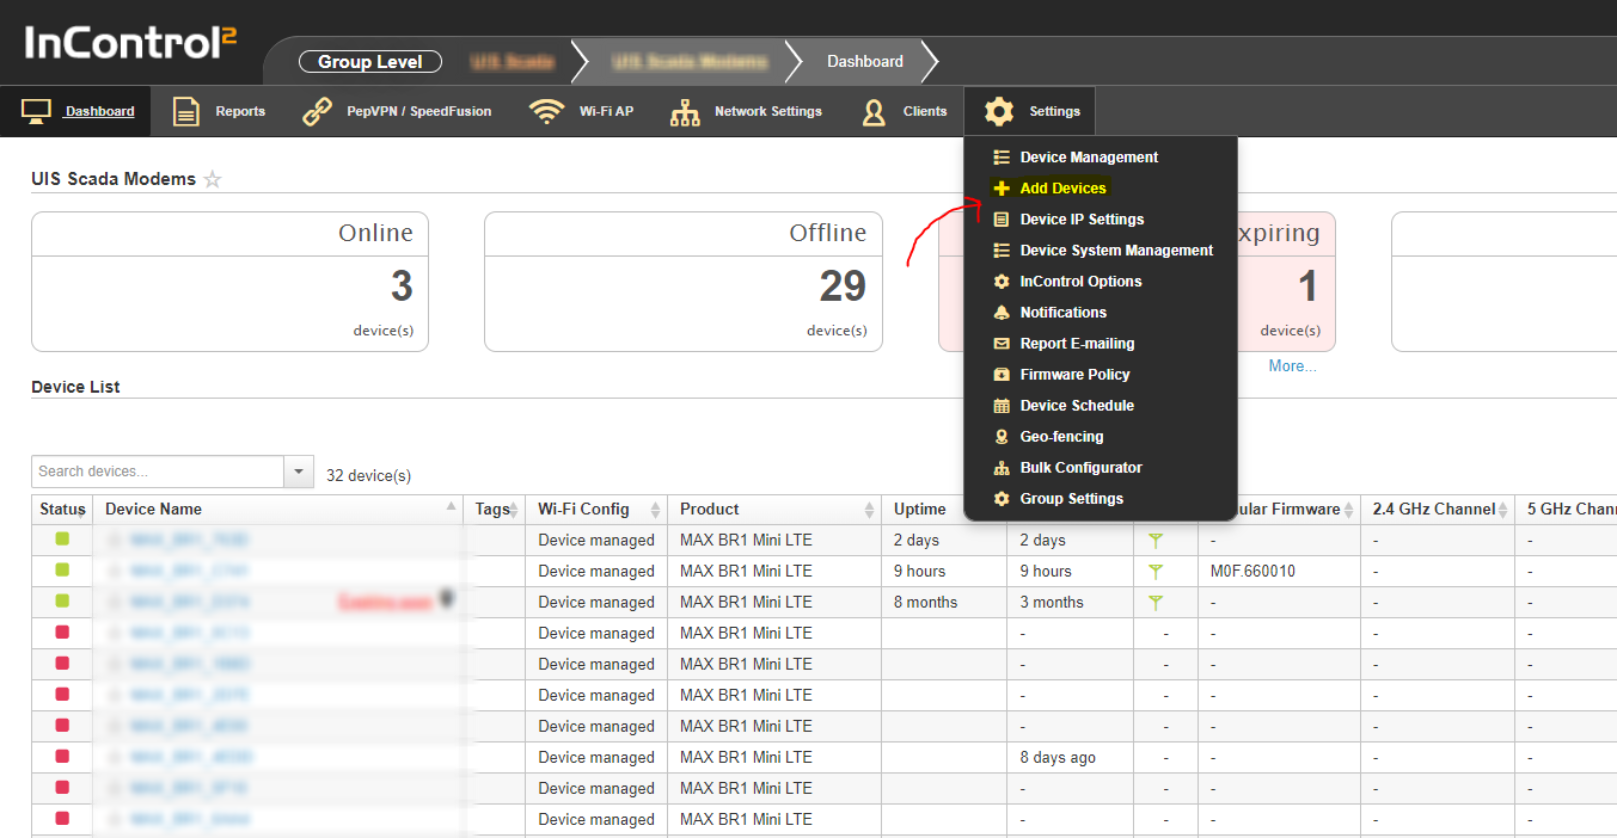This screenshot has width=1617, height=838.
Task: Click the green signal icon in the 3 months row
Action: [1155, 602]
